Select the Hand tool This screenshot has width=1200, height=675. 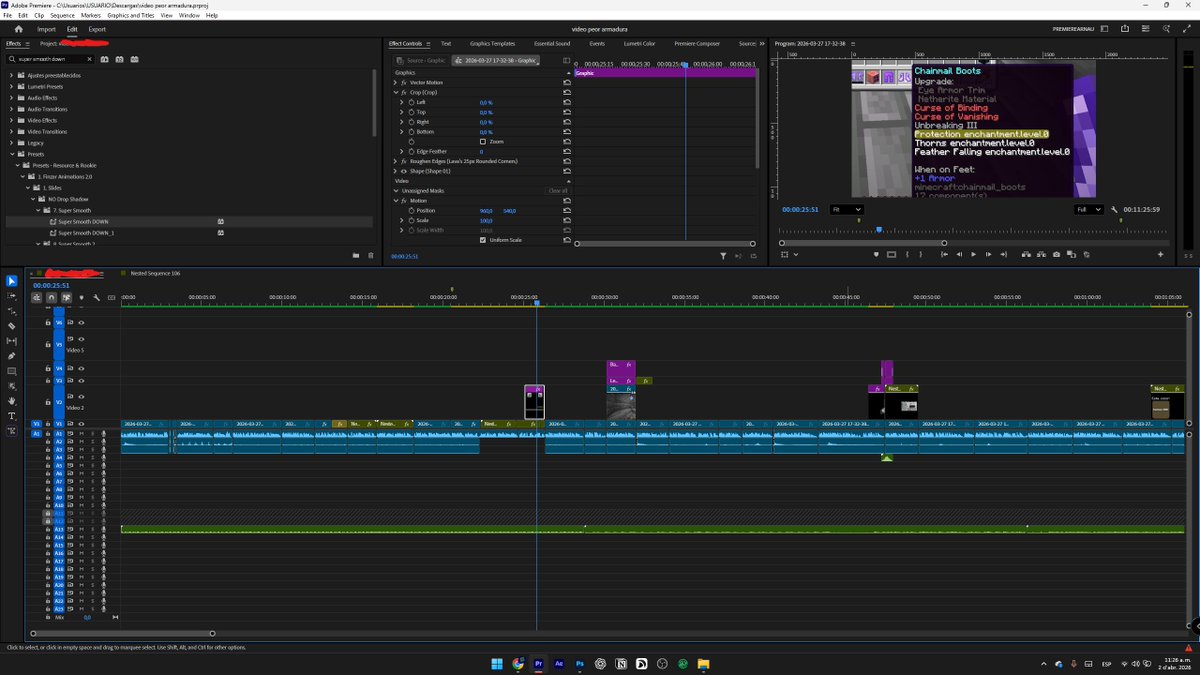[x=12, y=401]
